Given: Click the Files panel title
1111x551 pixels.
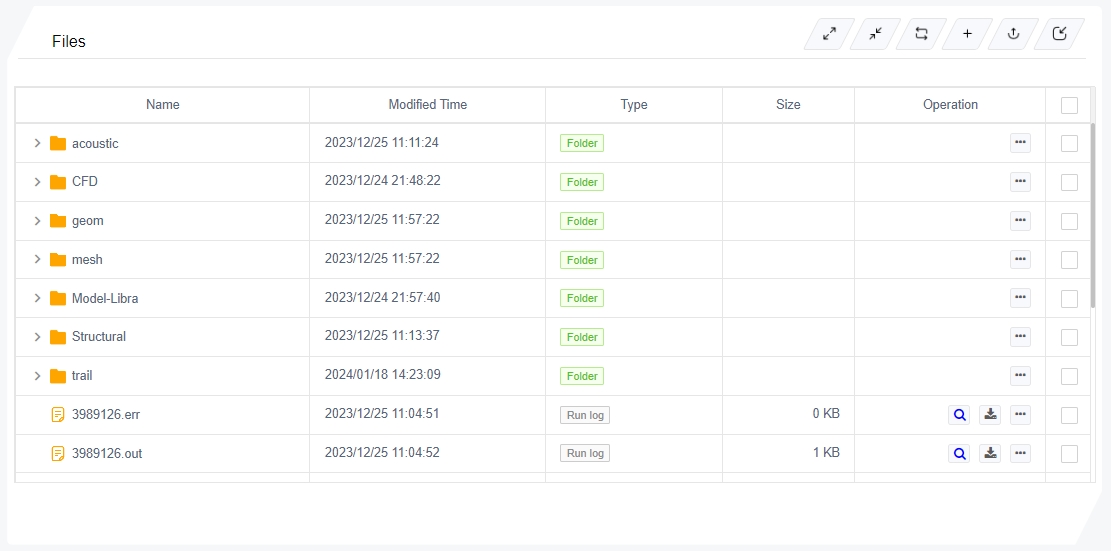Looking at the screenshot, I should pyautogui.click(x=69, y=42).
